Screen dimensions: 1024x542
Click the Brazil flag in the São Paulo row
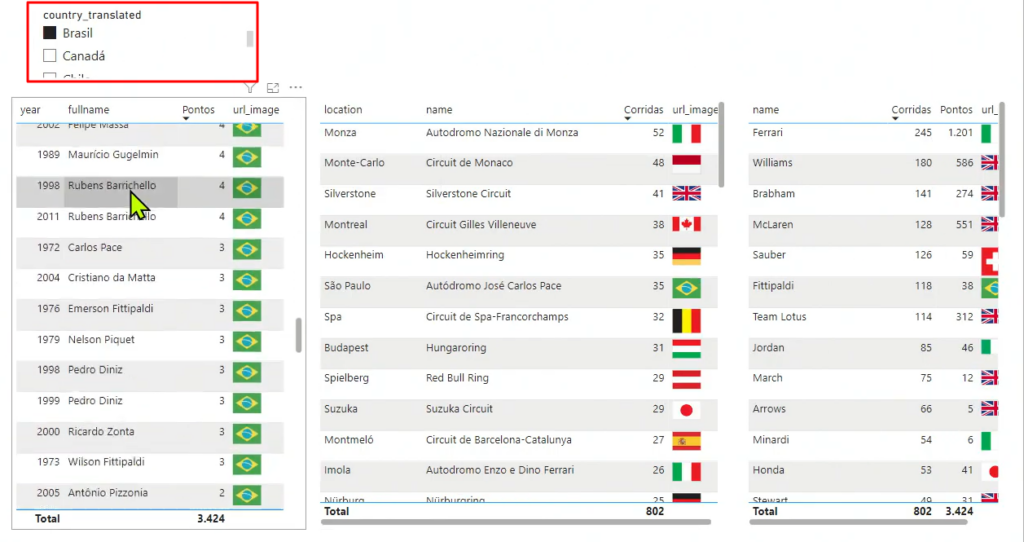(x=686, y=287)
